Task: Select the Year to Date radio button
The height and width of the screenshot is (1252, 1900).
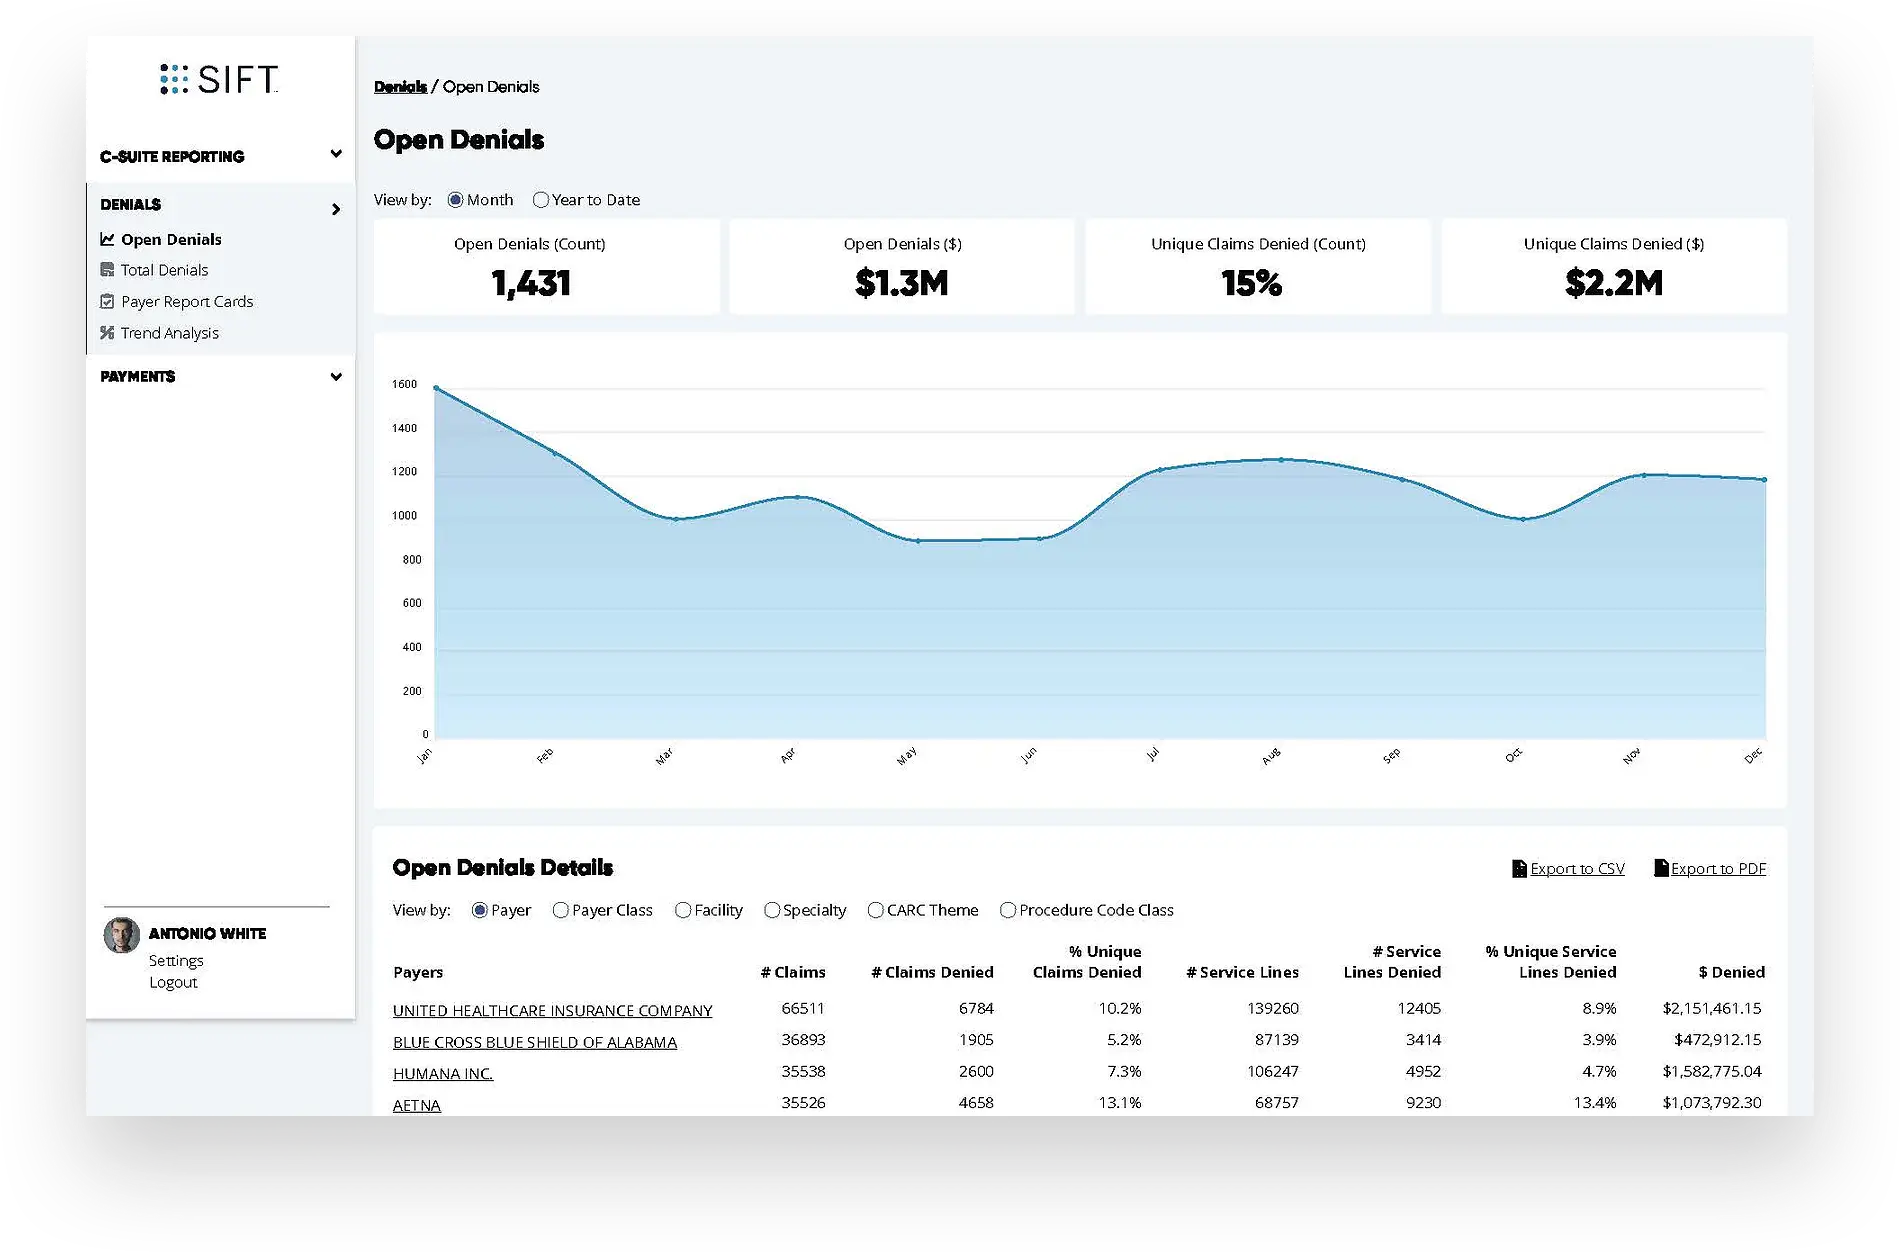Action: click(541, 200)
